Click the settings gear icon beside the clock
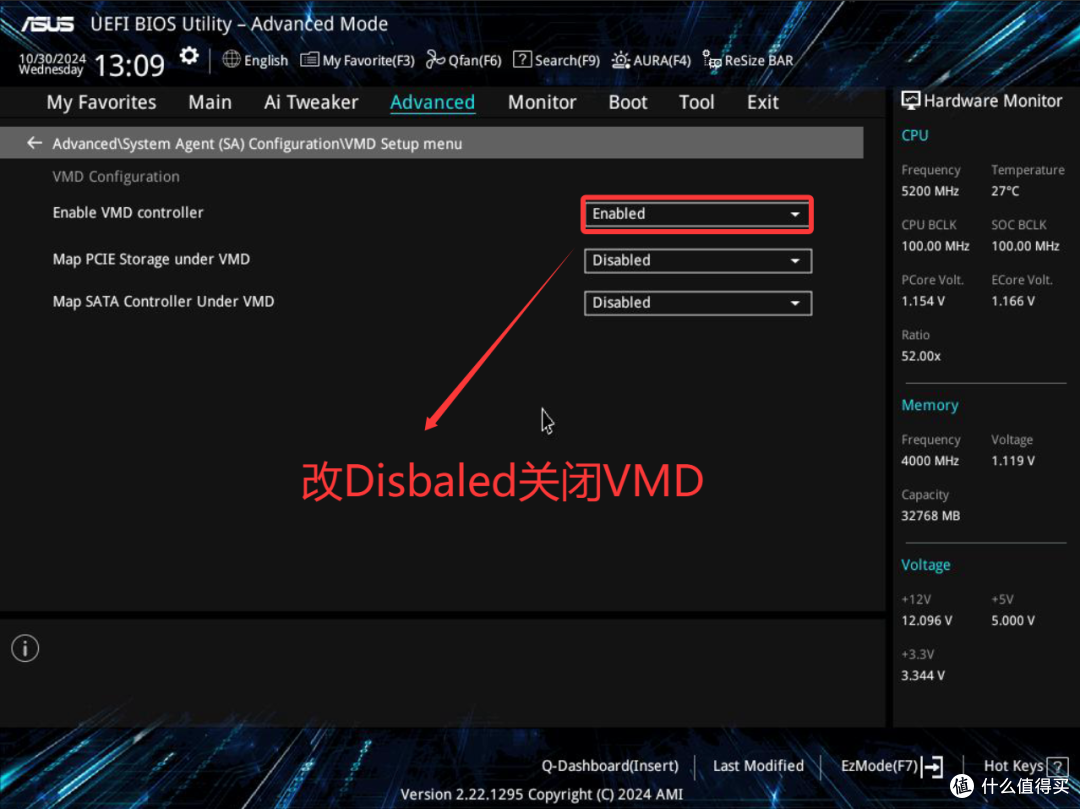The height and width of the screenshot is (809, 1080). tap(189, 56)
